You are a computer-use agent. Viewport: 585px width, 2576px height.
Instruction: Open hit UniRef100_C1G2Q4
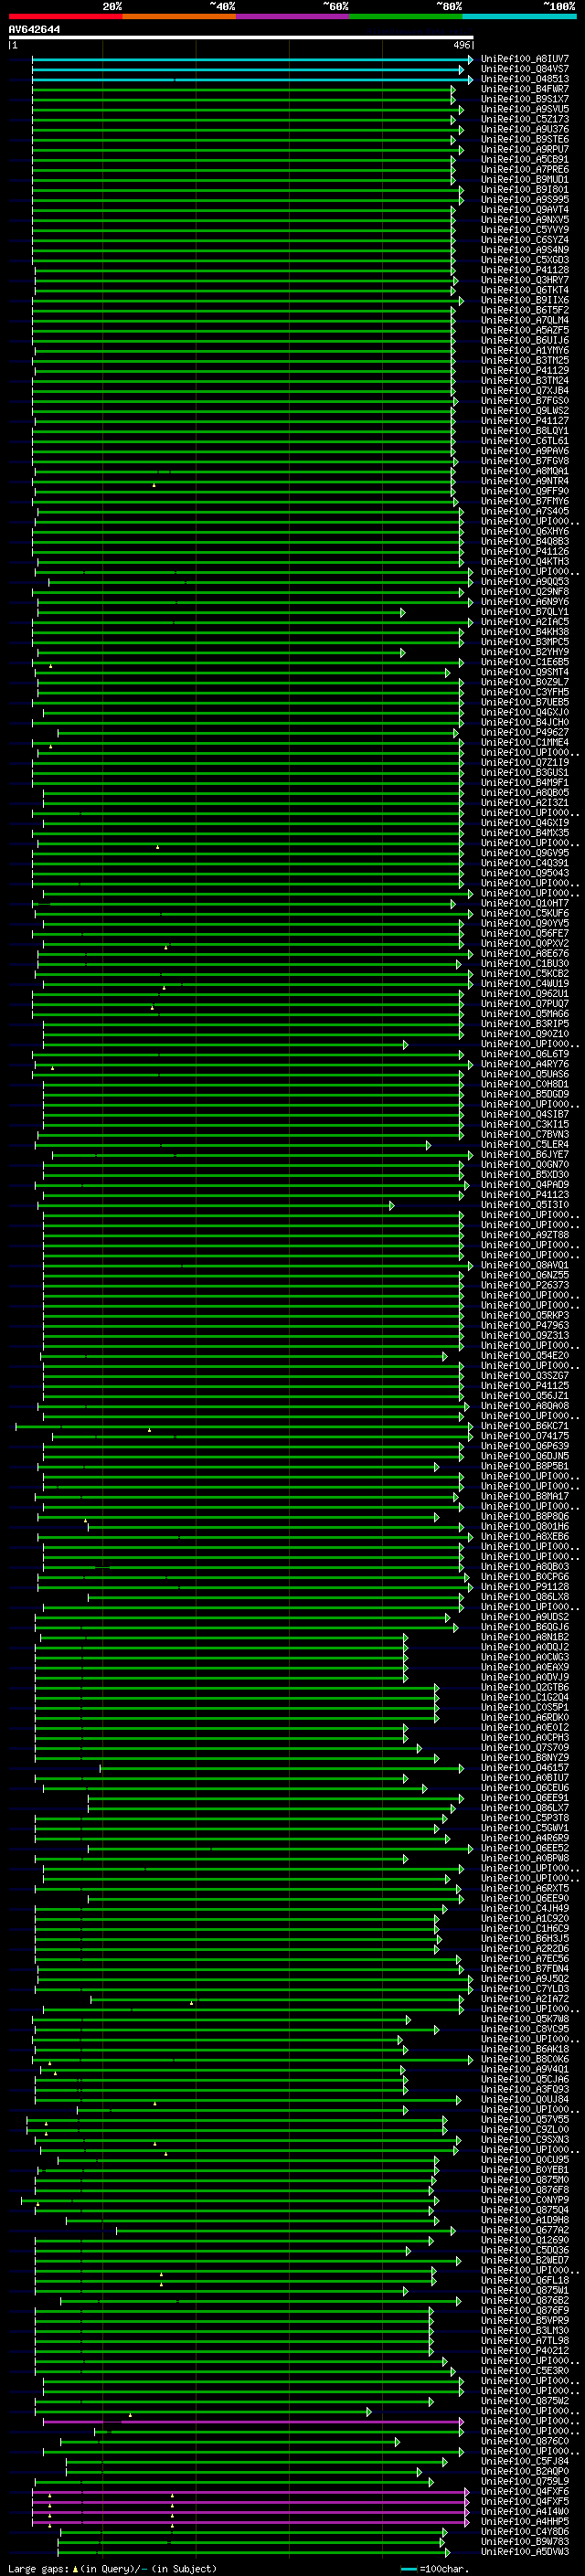point(525,1698)
